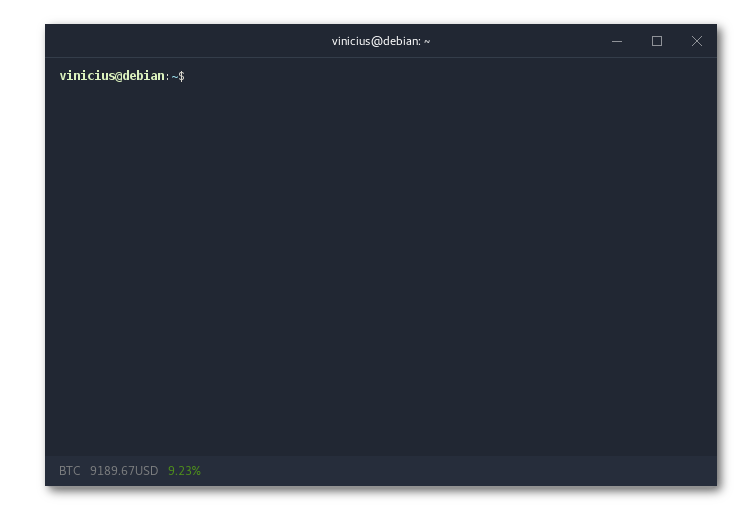The image size is (744, 514).
Task: Maximize the terminal window
Action: (657, 41)
